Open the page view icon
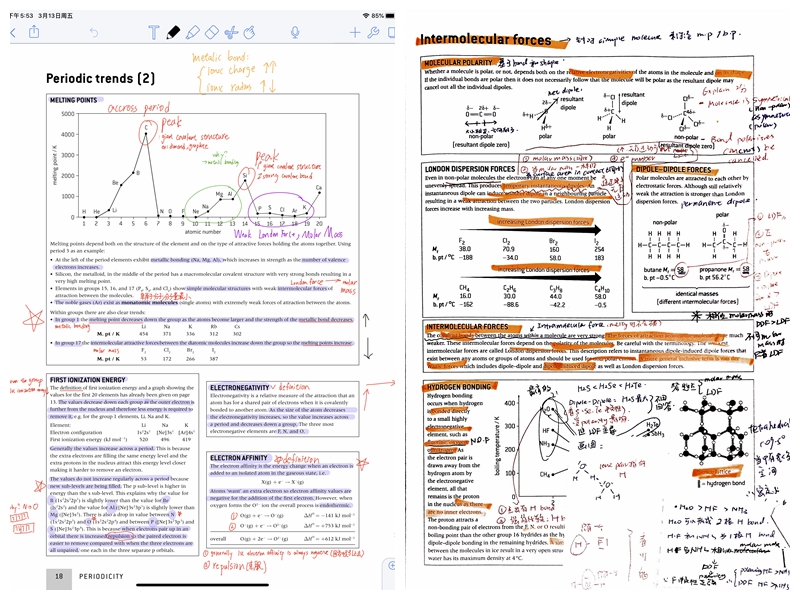Screen dimensions: 800x600 click(x=391, y=33)
